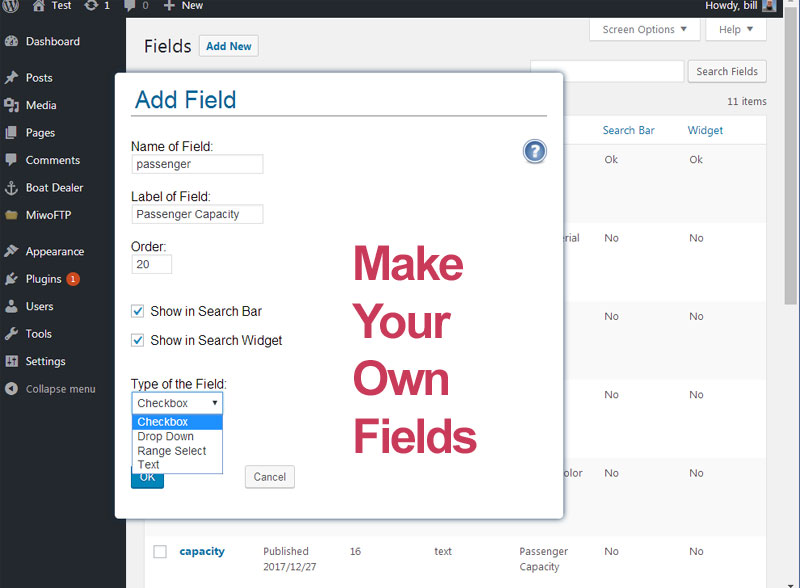Screen dimensions: 800x588
Task: Click the Tools wrench icon
Action: (x=11, y=334)
